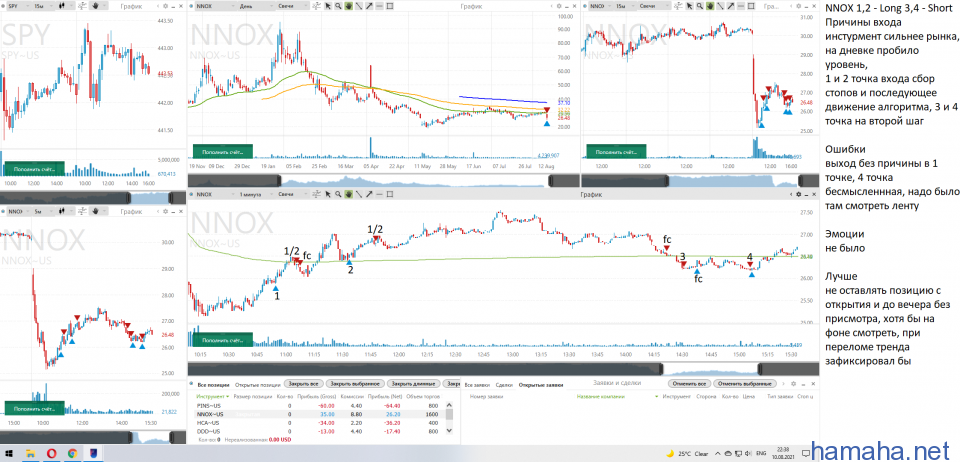The height and width of the screenshot is (462, 960).
Task: Click Закрыть выбранное button
Action: click(x=355, y=384)
